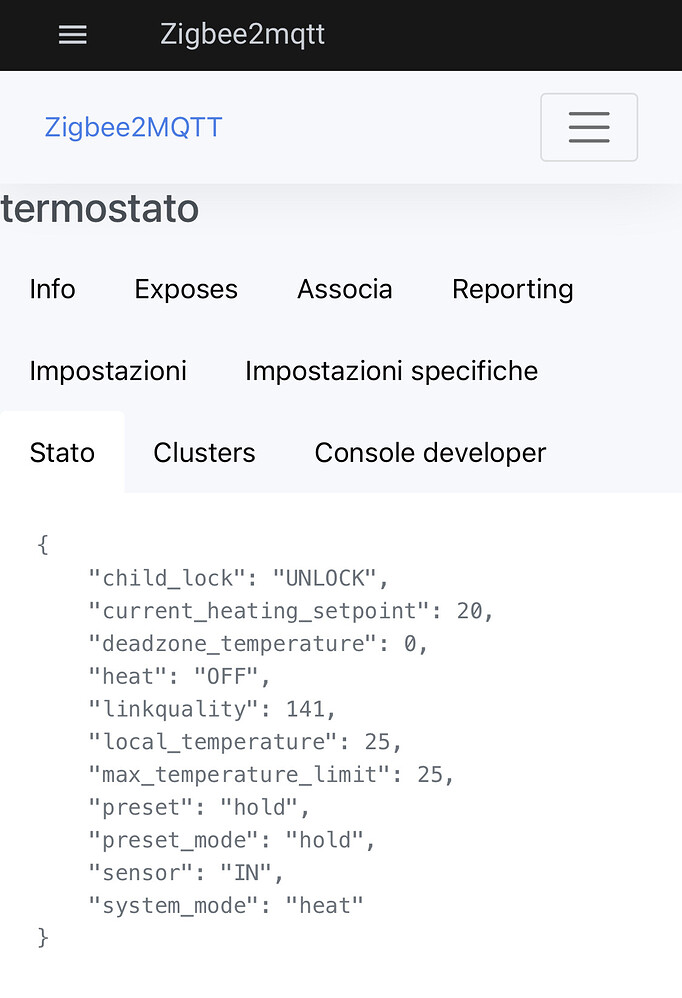Open the Console developer tab
Viewport: 682px width, 998px height.
pyautogui.click(x=430, y=453)
